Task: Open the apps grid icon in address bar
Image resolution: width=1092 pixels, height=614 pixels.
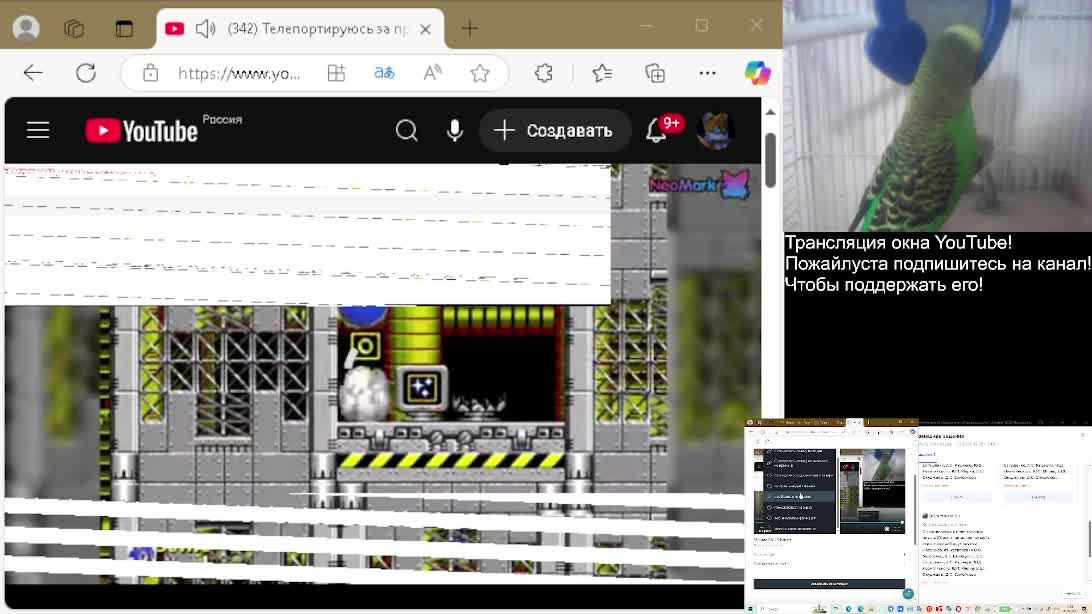Action: tap(336, 73)
